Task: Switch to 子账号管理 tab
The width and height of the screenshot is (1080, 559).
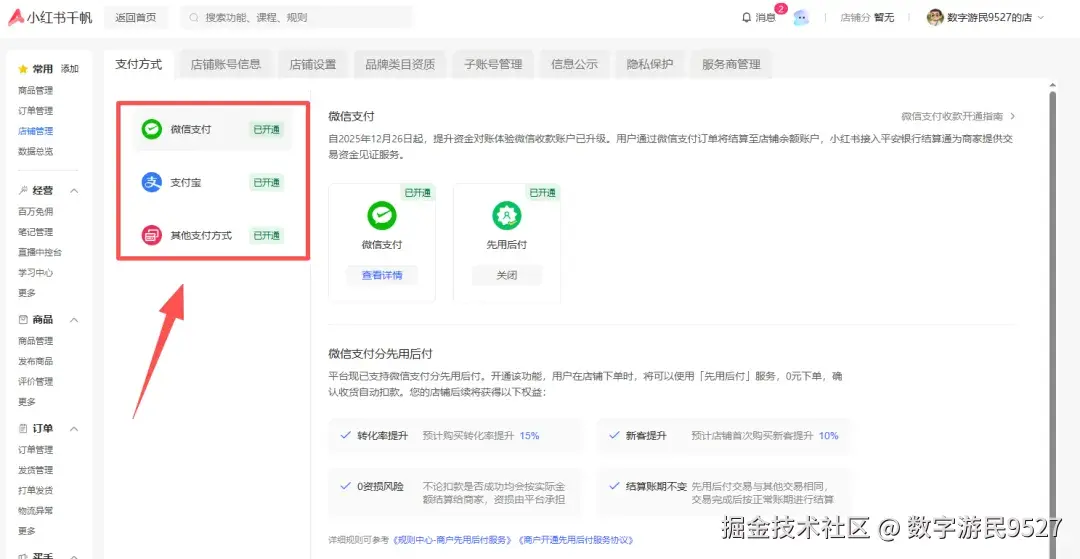Action: [x=493, y=65]
